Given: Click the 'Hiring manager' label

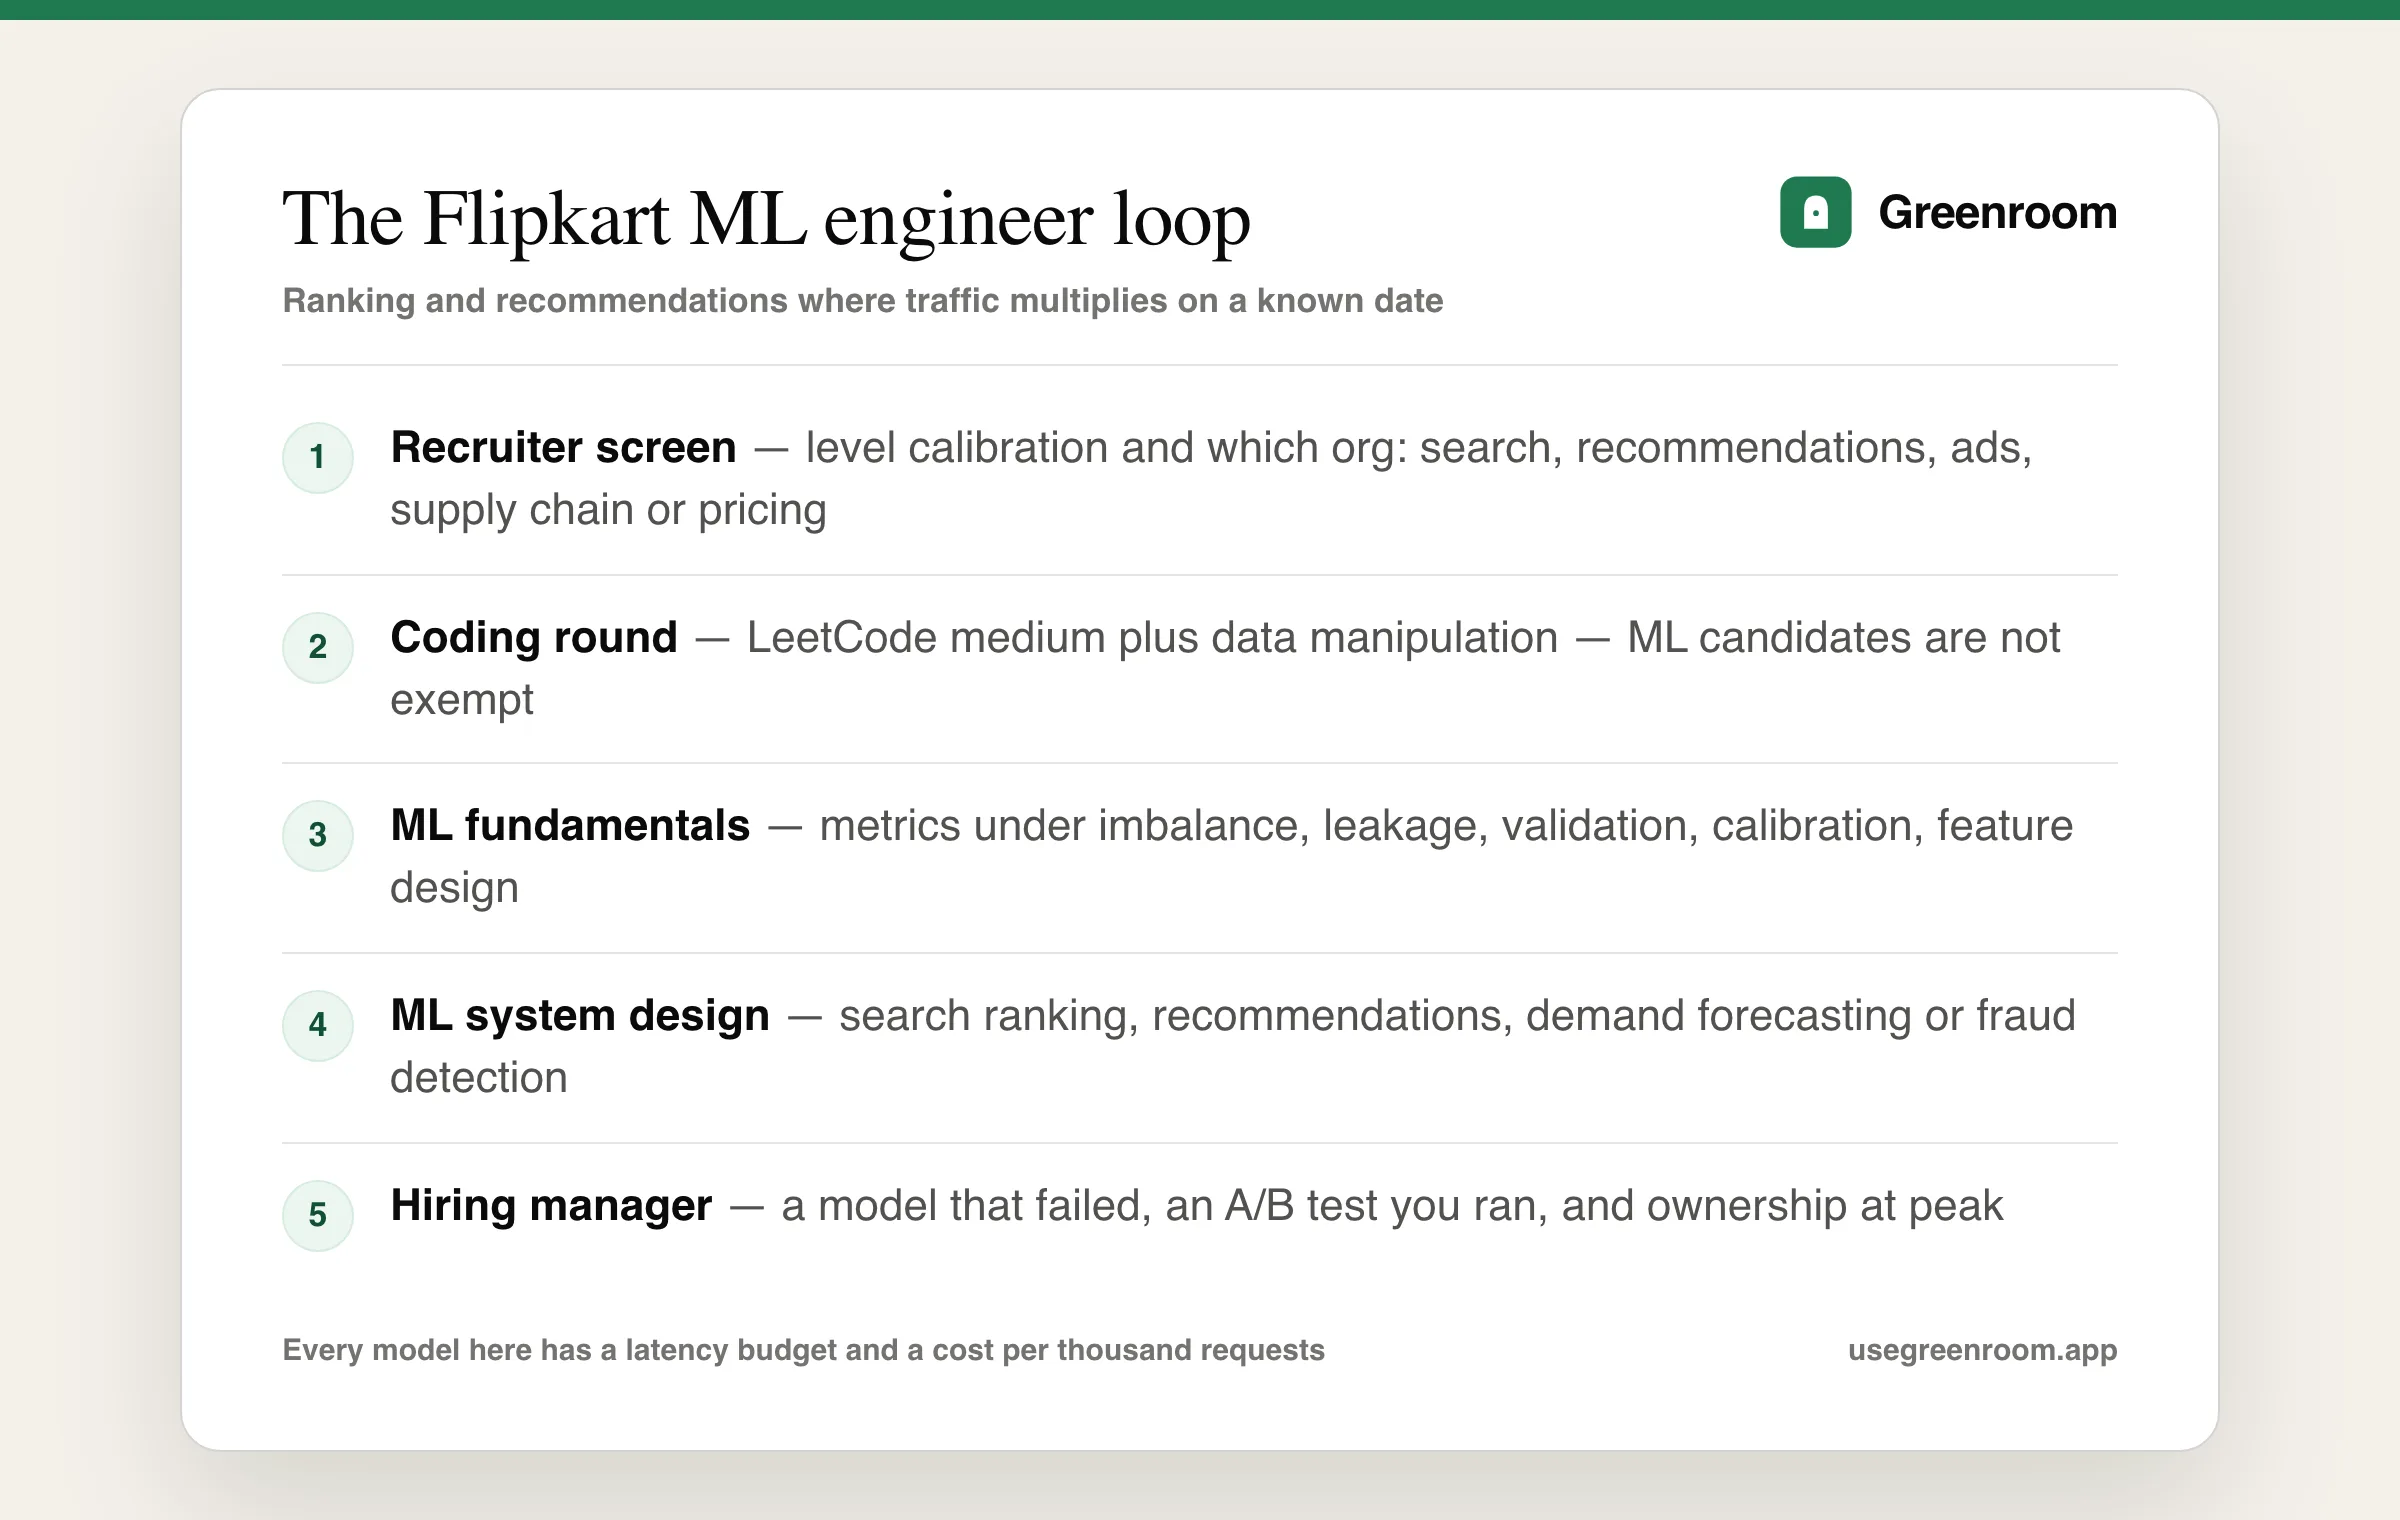Looking at the screenshot, I should point(551,1205).
